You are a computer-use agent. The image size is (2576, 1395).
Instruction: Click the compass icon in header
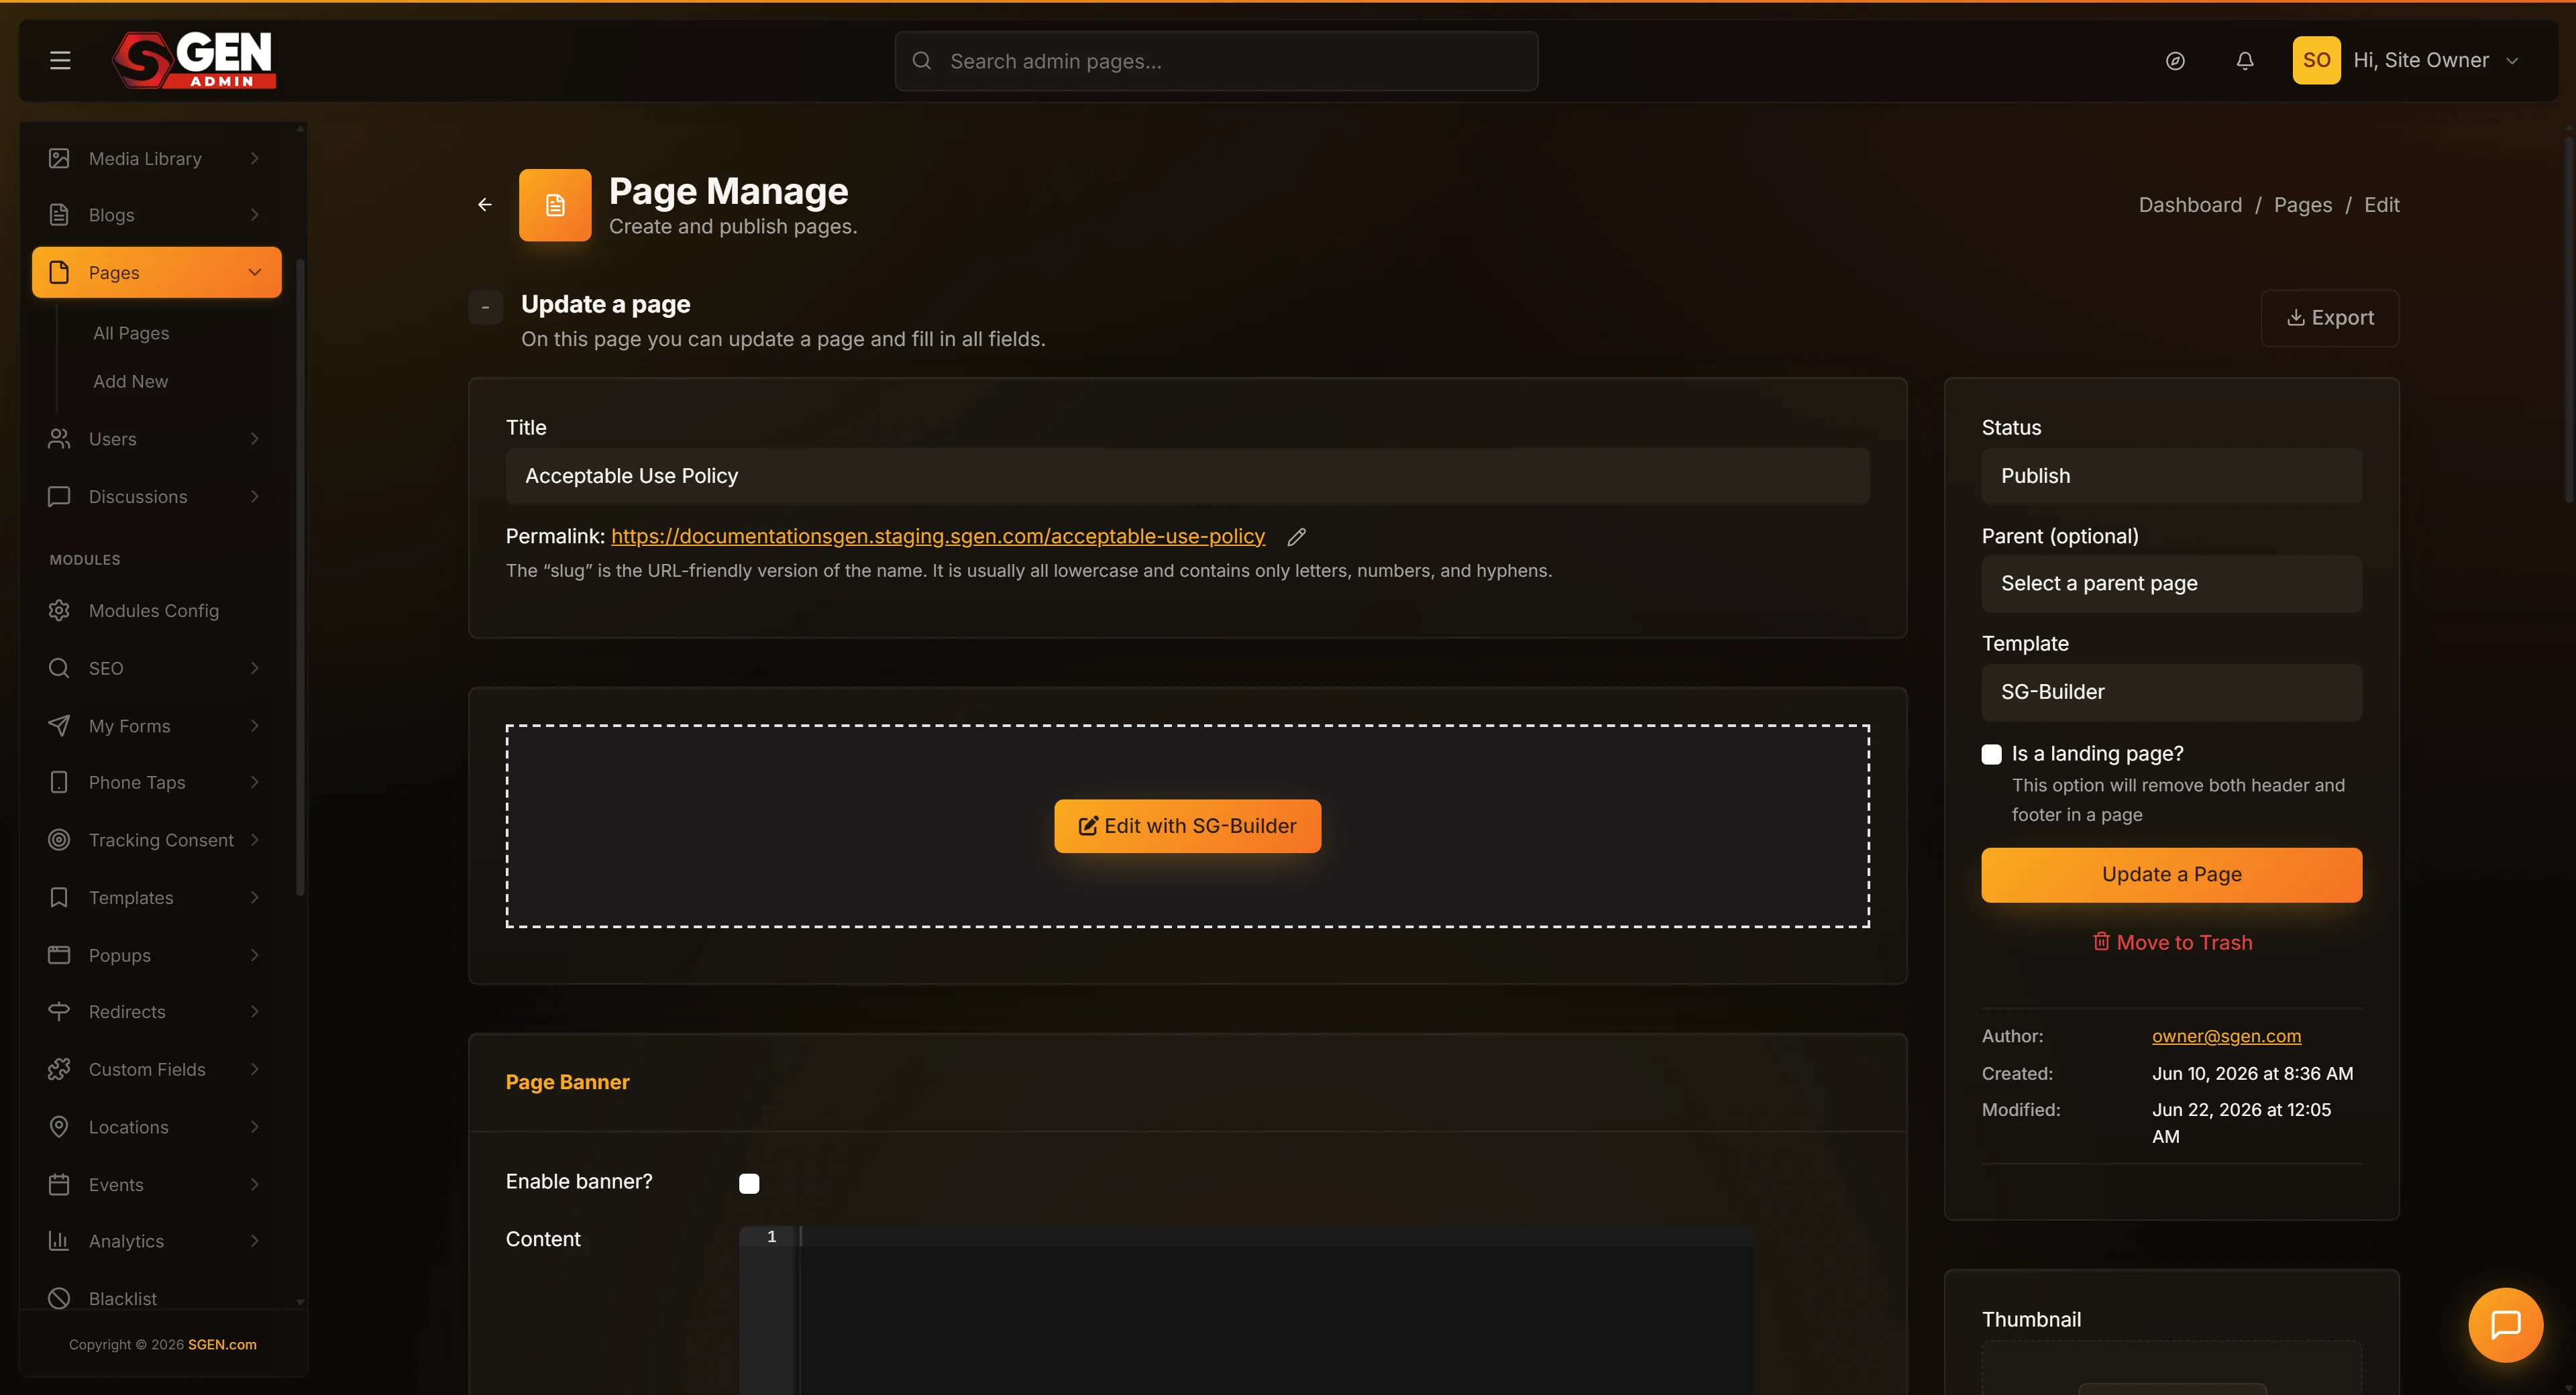tap(2174, 61)
